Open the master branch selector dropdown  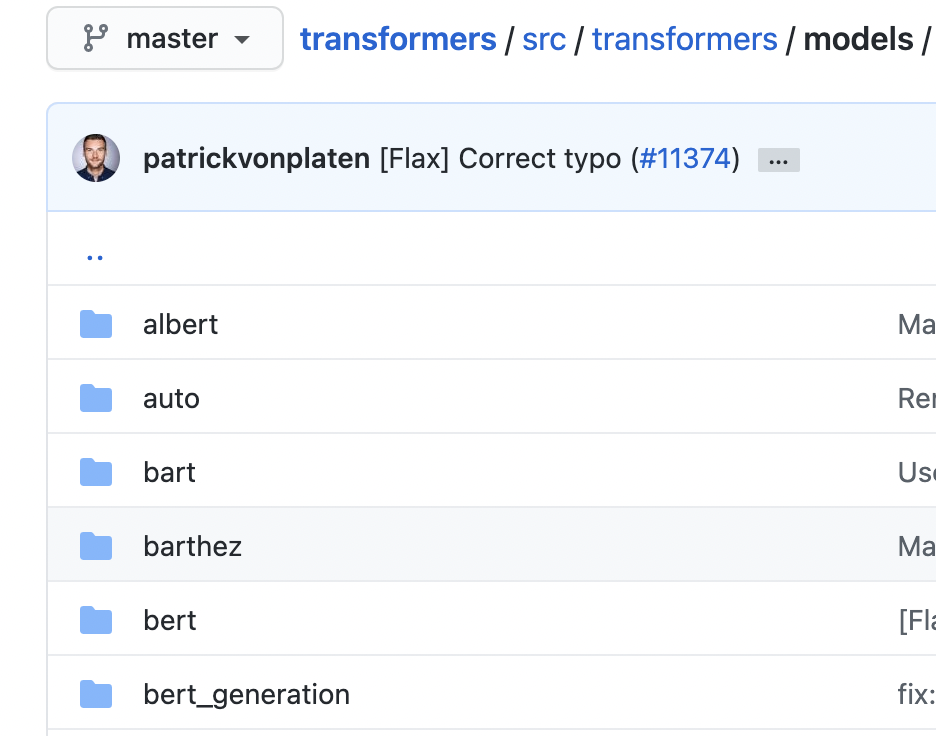(165, 39)
